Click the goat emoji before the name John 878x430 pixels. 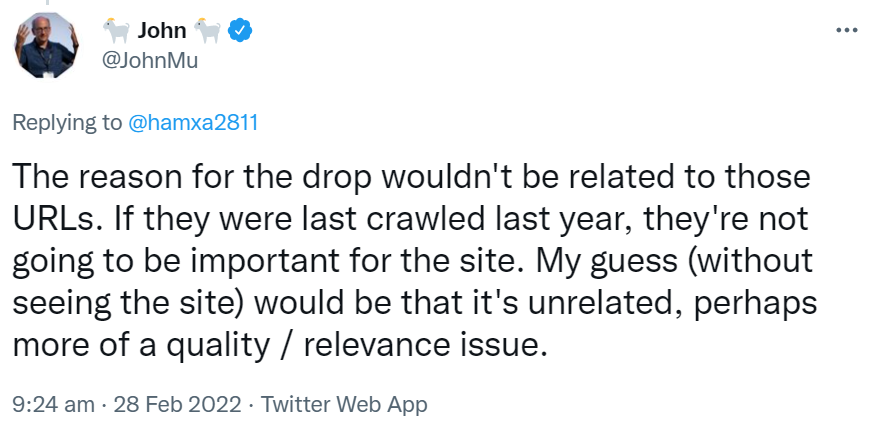pyautogui.click(x=117, y=32)
